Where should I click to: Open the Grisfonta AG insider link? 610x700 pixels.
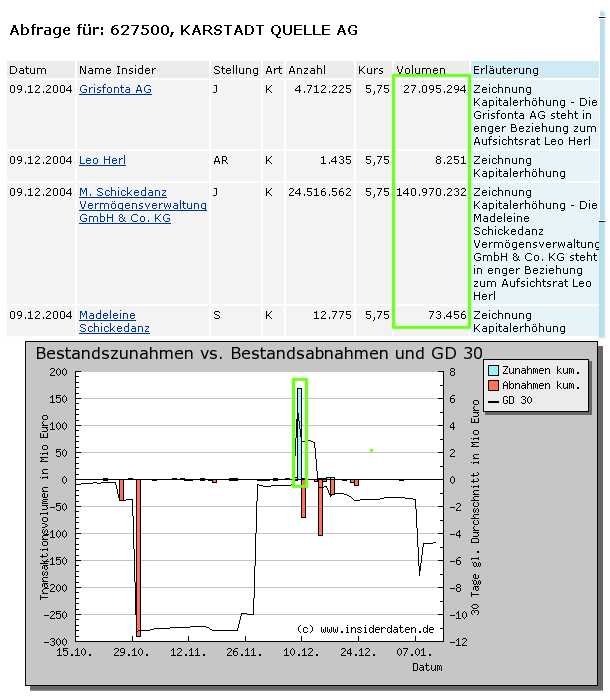[115, 89]
